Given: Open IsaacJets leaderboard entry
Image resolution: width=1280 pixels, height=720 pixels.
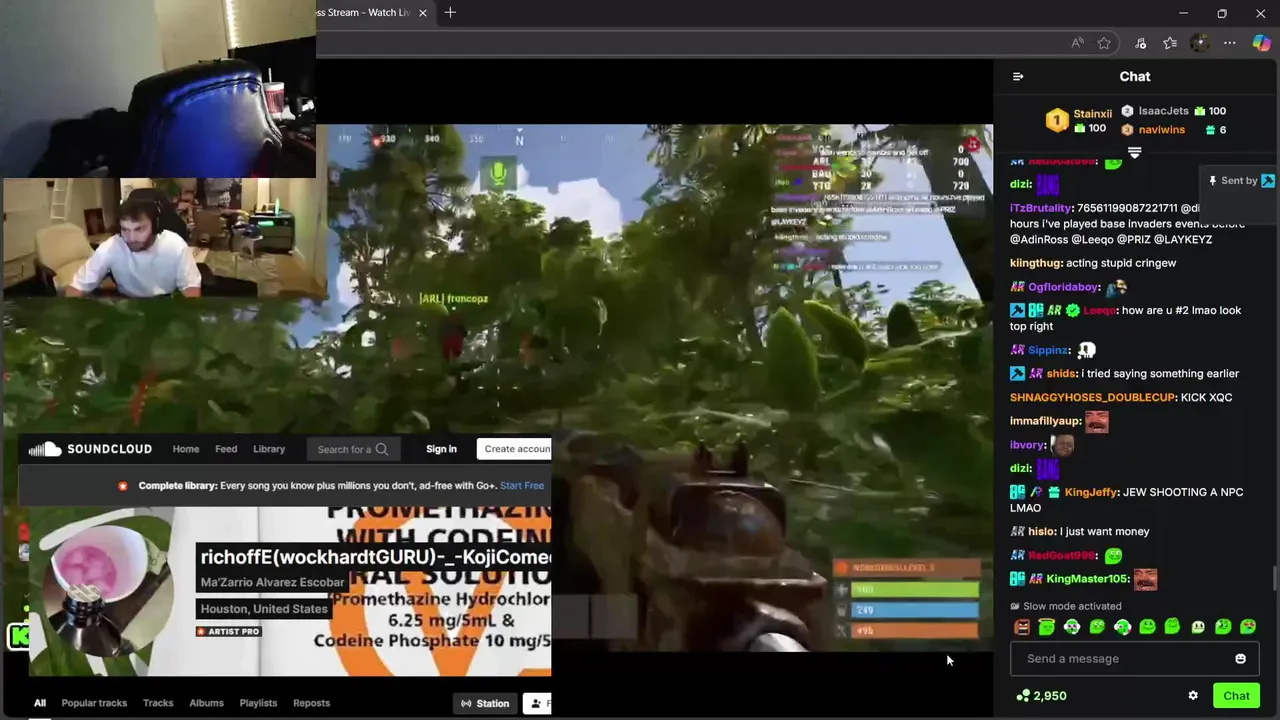Looking at the screenshot, I should pyautogui.click(x=1173, y=111).
